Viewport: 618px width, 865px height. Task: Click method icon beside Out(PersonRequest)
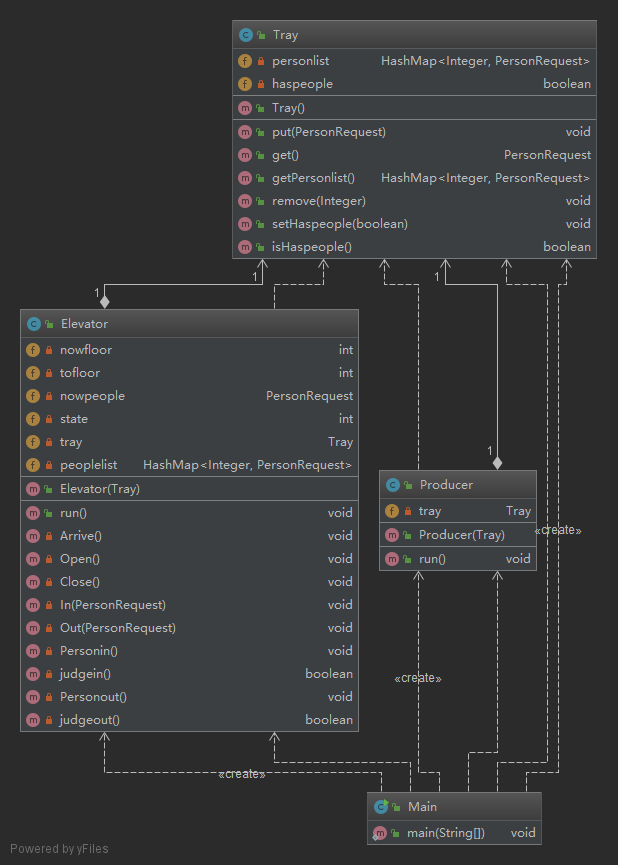click(x=33, y=628)
